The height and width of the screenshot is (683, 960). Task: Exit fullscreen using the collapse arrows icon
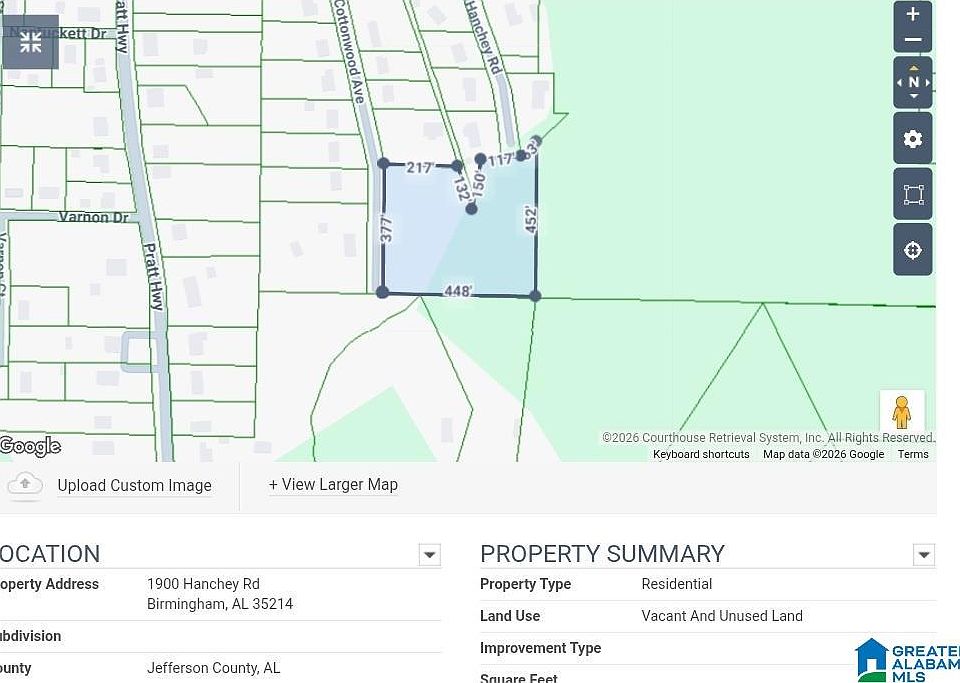point(30,42)
